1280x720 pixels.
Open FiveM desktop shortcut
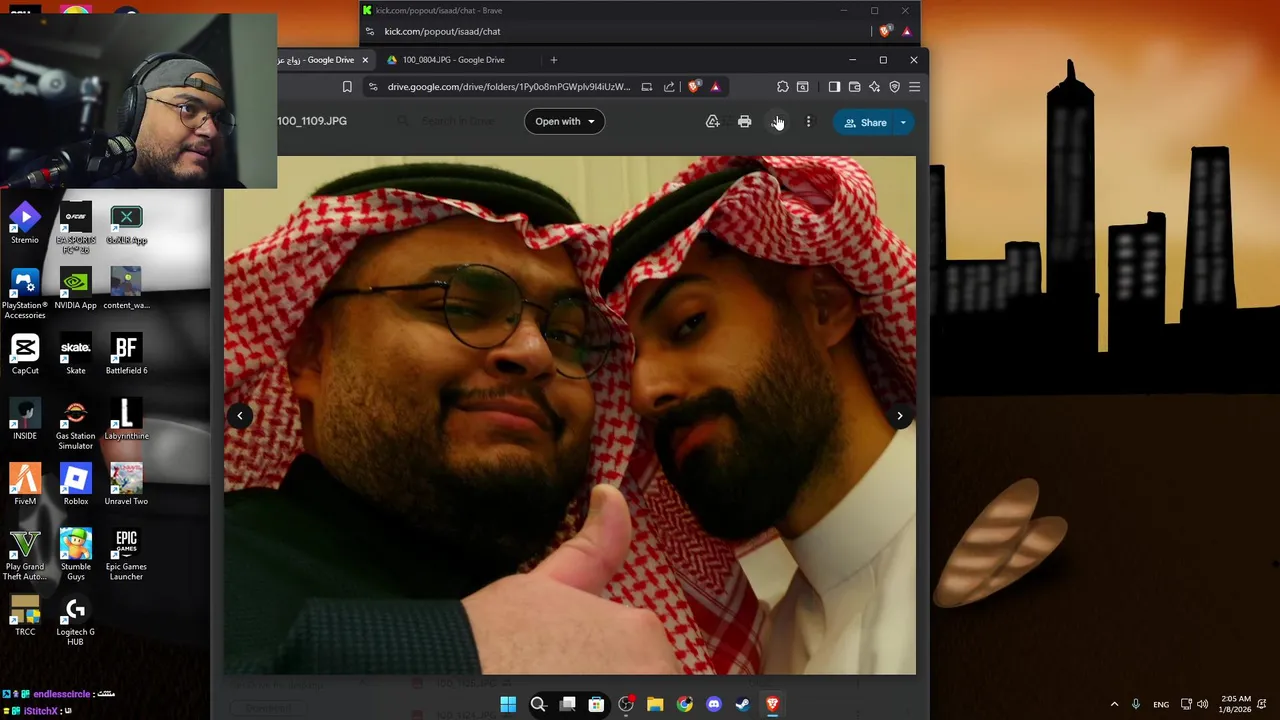tap(25, 486)
